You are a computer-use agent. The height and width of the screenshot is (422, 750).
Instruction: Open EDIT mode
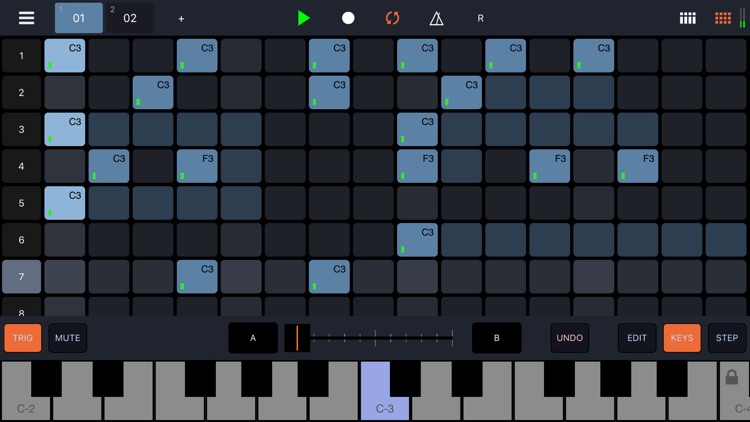[x=637, y=338]
